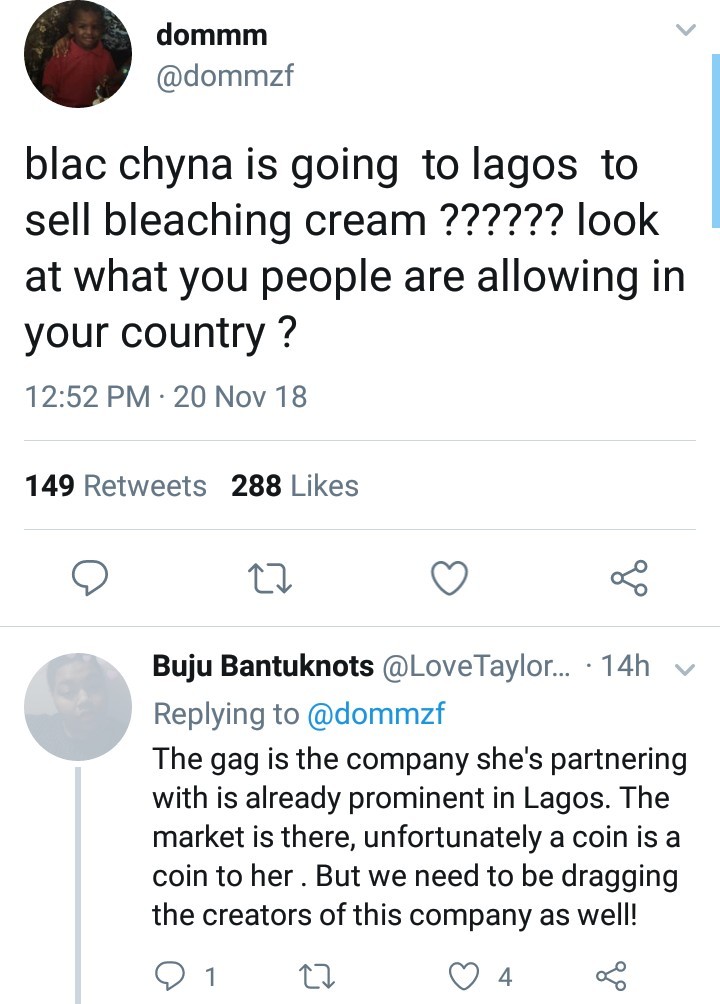Screen dimensions: 720x1004
Task: View the 288 Likes list
Action: point(294,486)
